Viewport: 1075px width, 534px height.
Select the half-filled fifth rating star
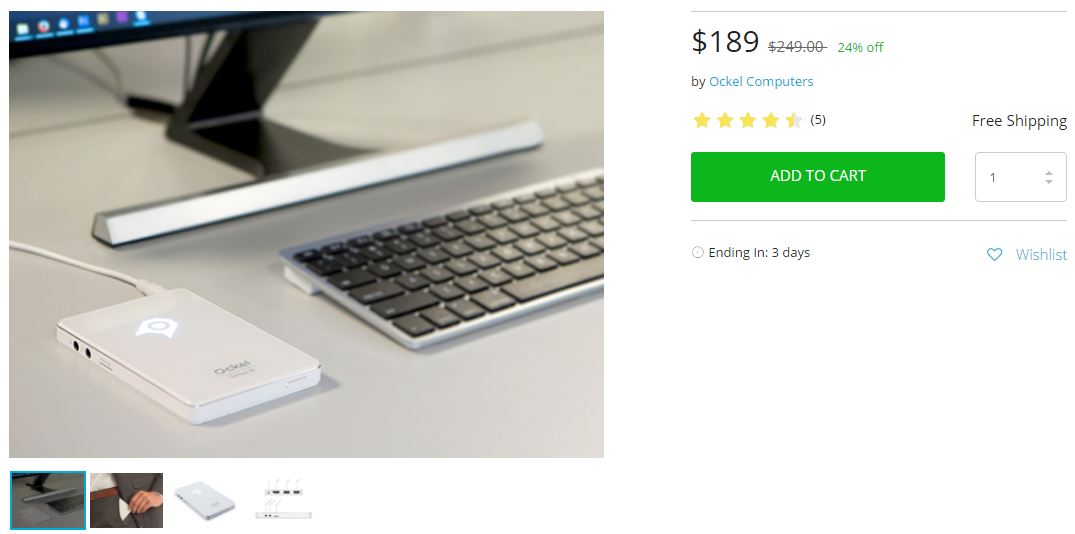794,121
